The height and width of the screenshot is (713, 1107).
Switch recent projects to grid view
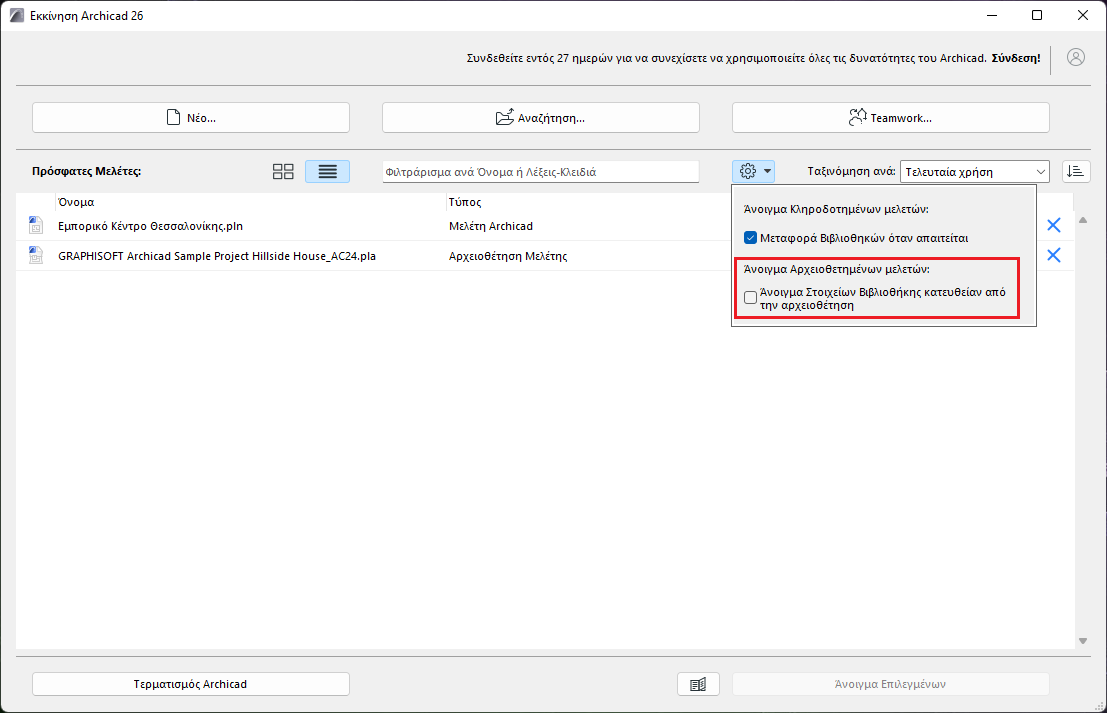pyautogui.click(x=283, y=171)
